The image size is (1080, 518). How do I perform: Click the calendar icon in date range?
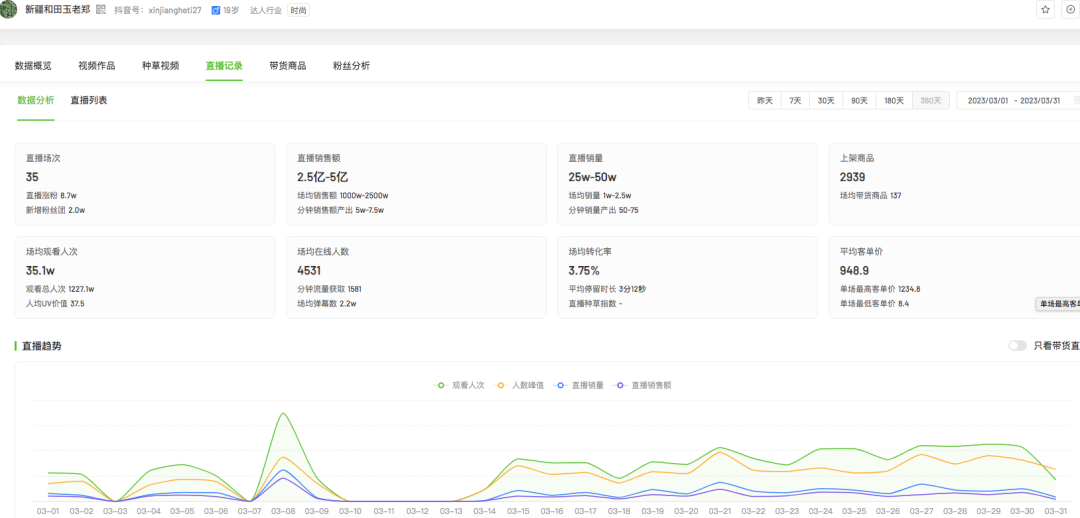pos(1076,100)
